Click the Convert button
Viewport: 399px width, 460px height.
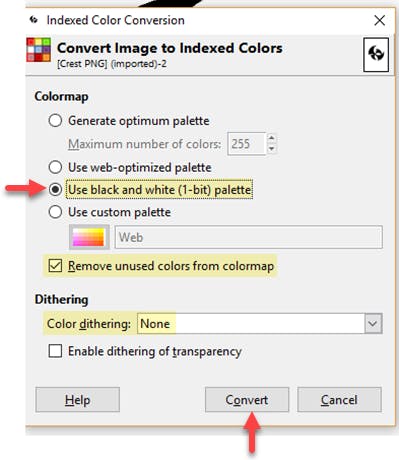pos(247,399)
